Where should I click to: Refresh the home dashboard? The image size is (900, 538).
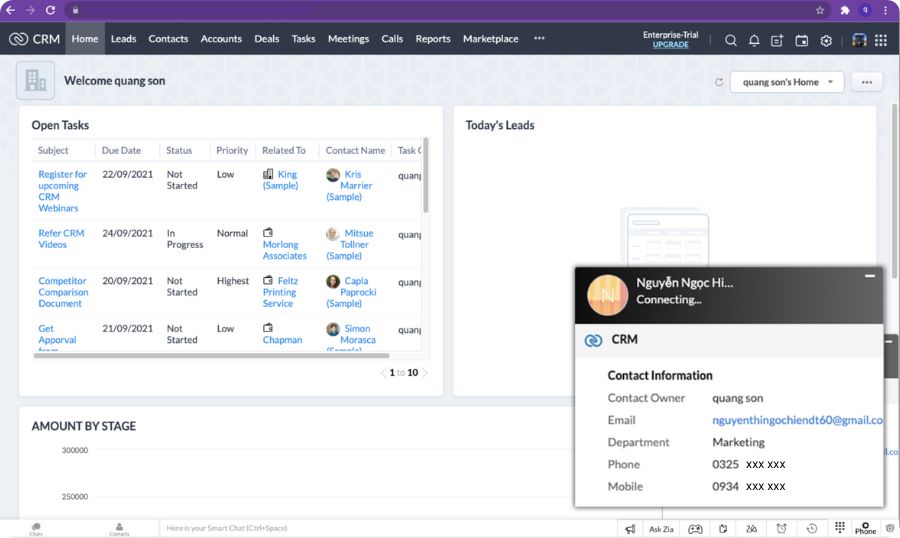coord(718,82)
